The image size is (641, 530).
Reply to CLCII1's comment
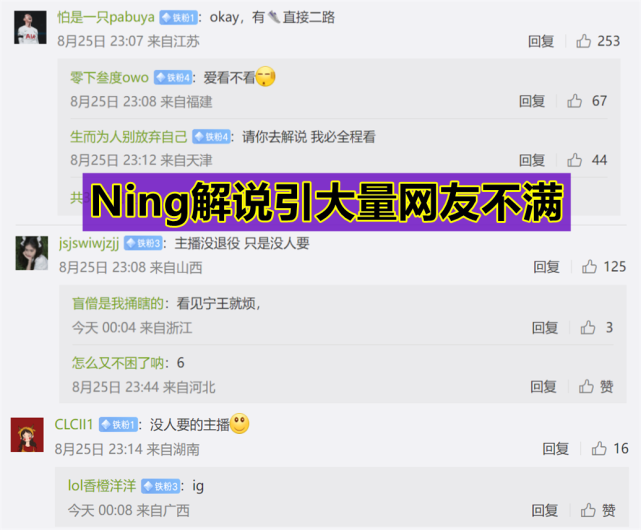pyautogui.click(x=556, y=449)
